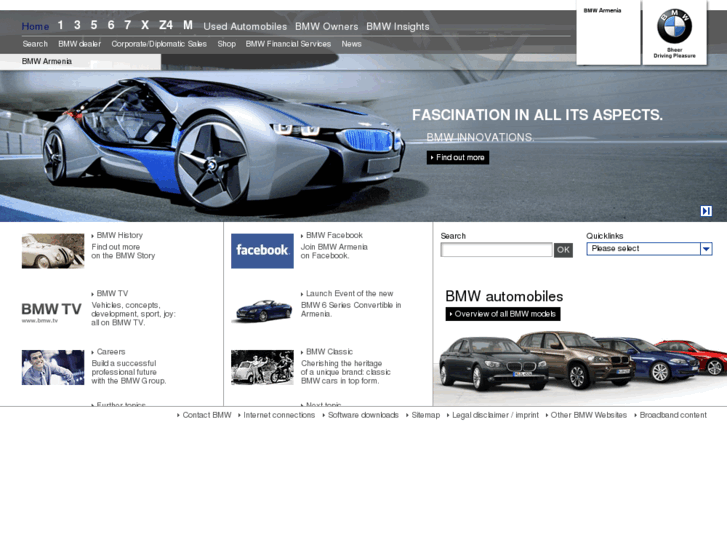Open Corporate/Diplomatic Sales
Image resolution: width=727 pixels, height=545 pixels.
[x=159, y=44]
